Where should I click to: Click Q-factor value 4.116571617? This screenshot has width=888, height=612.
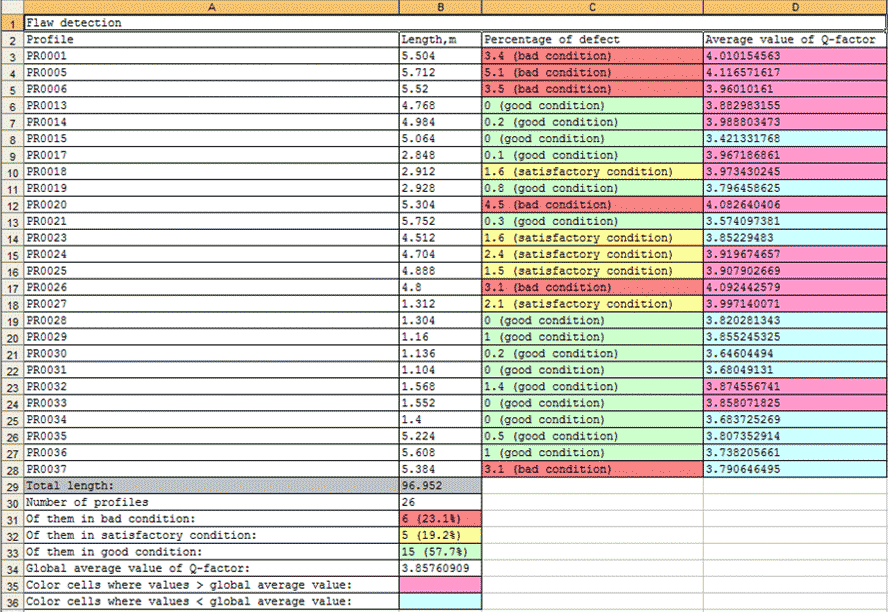(x=794, y=72)
